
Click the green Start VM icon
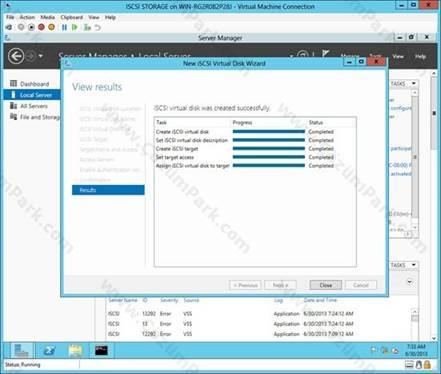pyautogui.click(x=75, y=27)
